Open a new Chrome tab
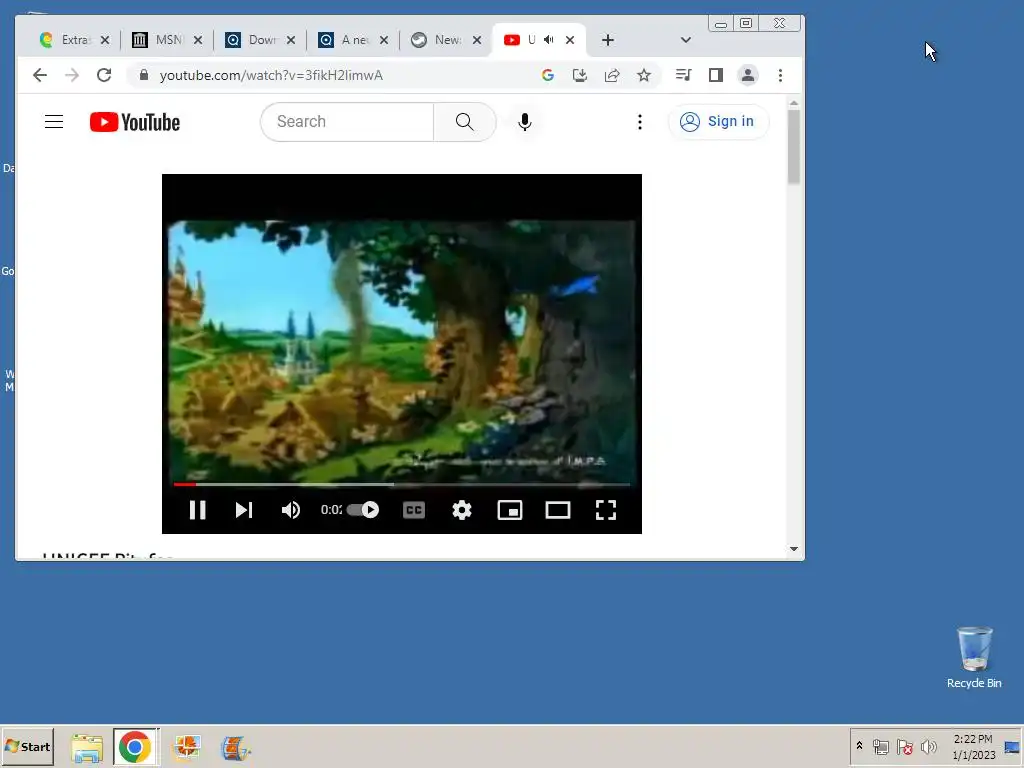Image resolution: width=1024 pixels, height=768 pixels. (x=608, y=40)
